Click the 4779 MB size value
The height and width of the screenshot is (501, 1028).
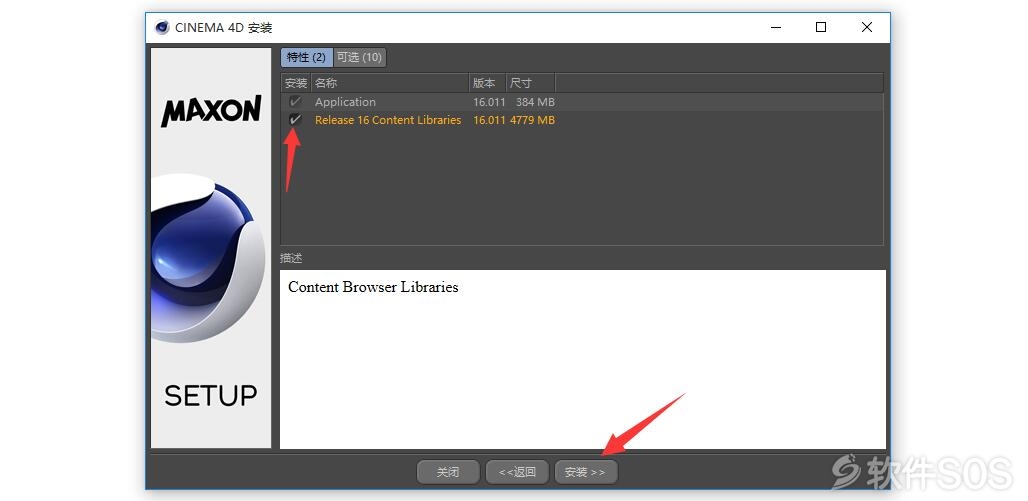[x=532, y=120]
